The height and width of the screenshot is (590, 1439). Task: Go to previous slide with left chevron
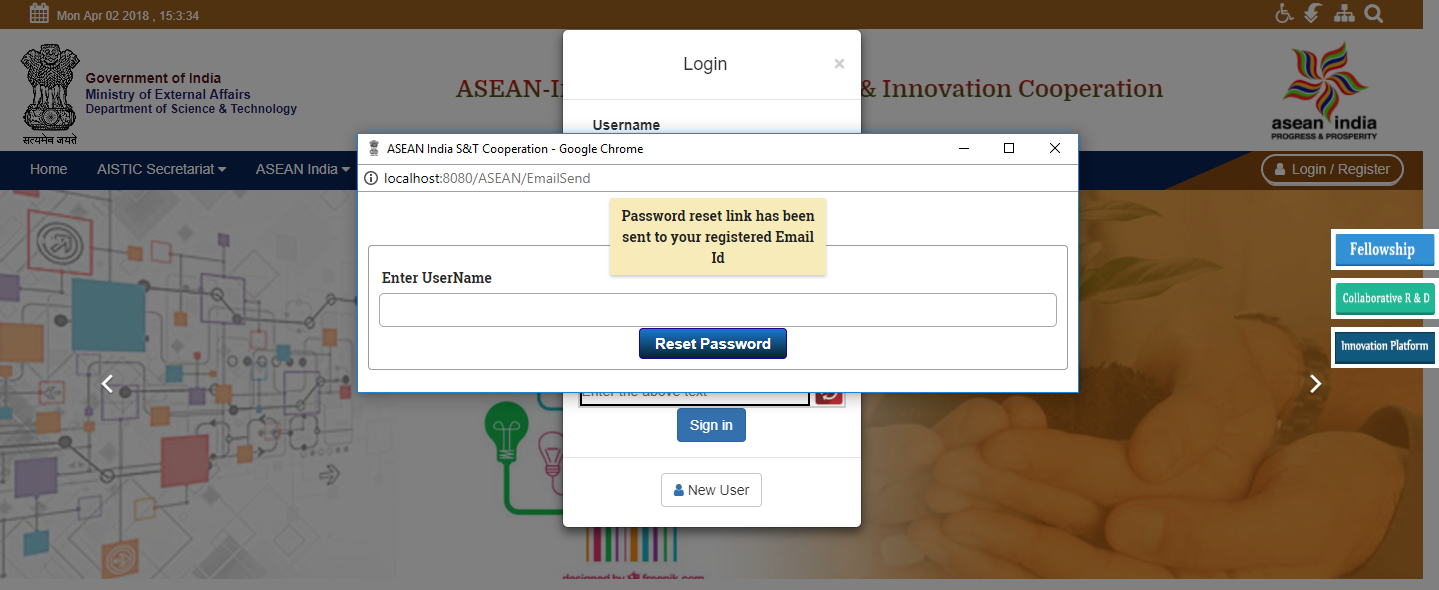[x=107, y=384]
